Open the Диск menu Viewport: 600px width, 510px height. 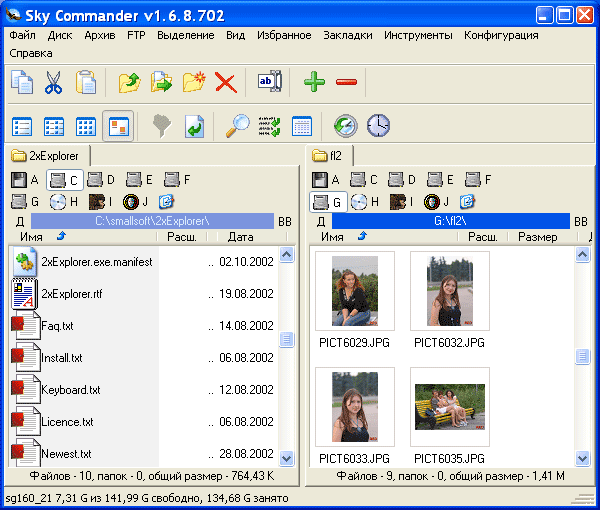(x=60, y=36)
